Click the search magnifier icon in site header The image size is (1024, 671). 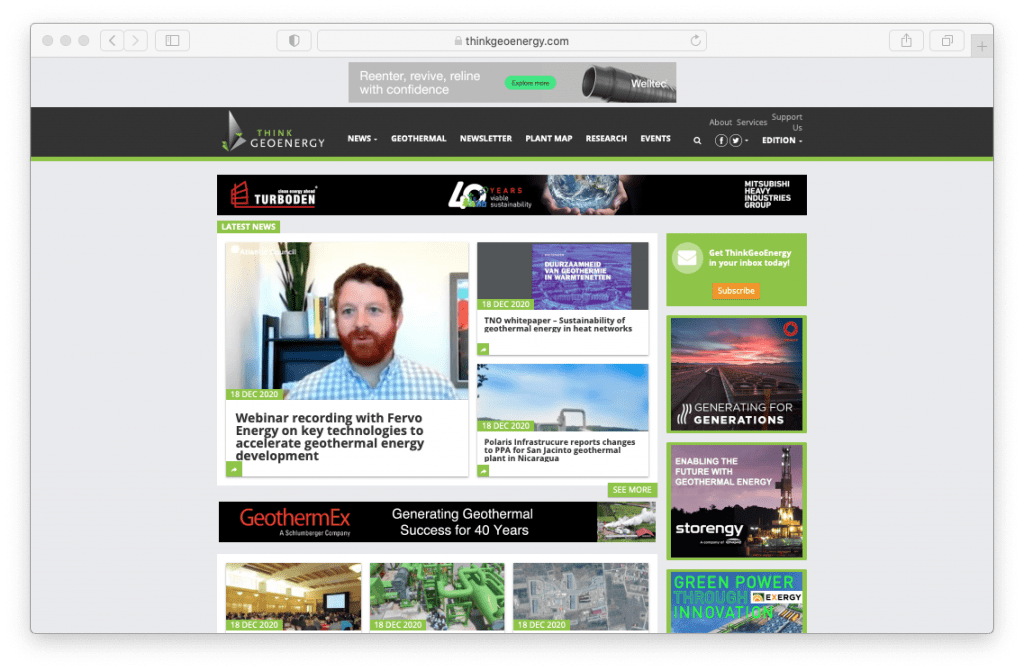coord(697,141)
